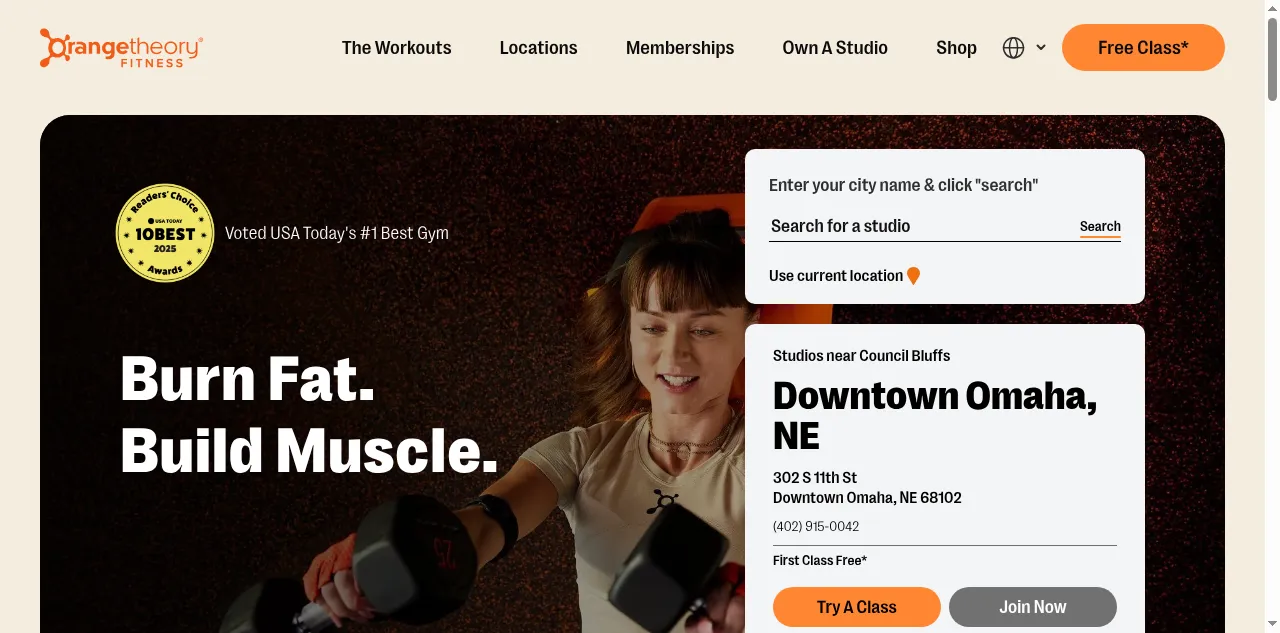Choose Use current location
This screenshot has height=633, width=1280.
tap(836, 276)
